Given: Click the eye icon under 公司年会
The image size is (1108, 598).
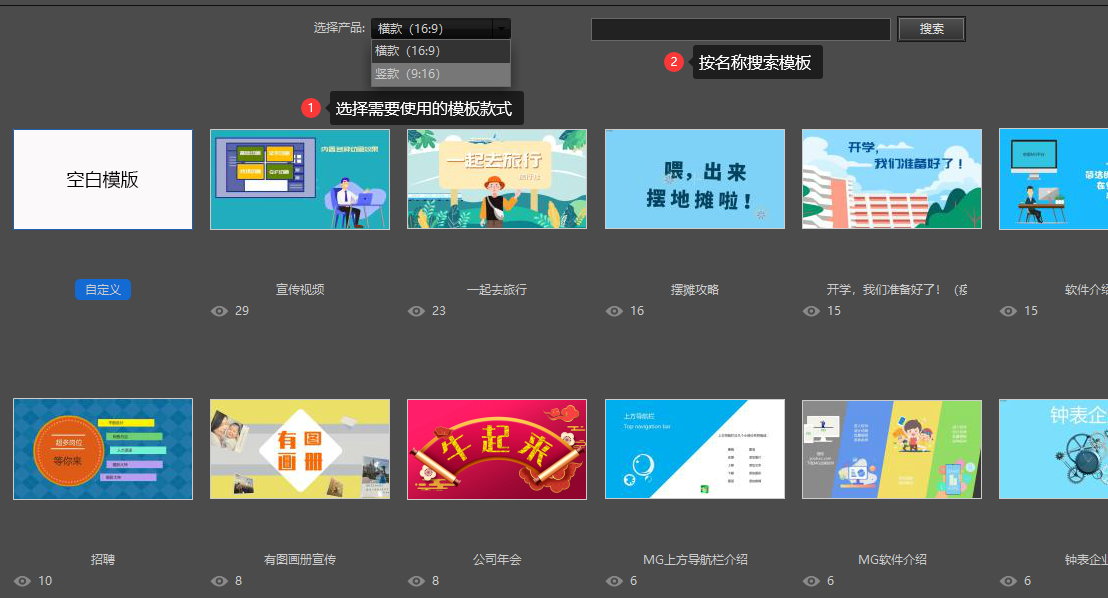Looking at the screenshot, I should click(x=416, y=581).
